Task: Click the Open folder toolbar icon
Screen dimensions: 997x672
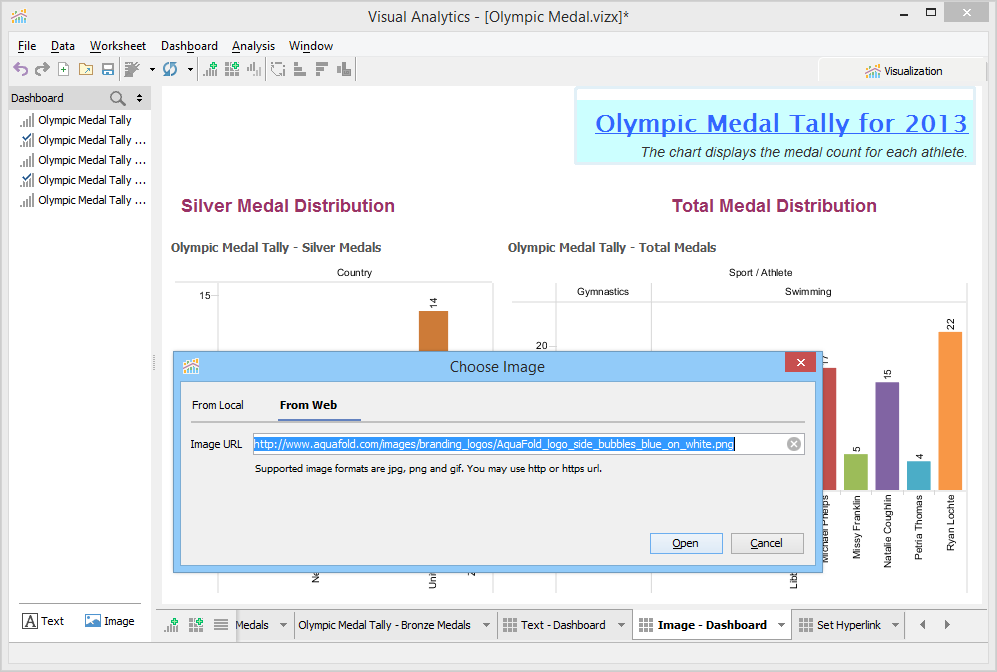Action: 85,69
